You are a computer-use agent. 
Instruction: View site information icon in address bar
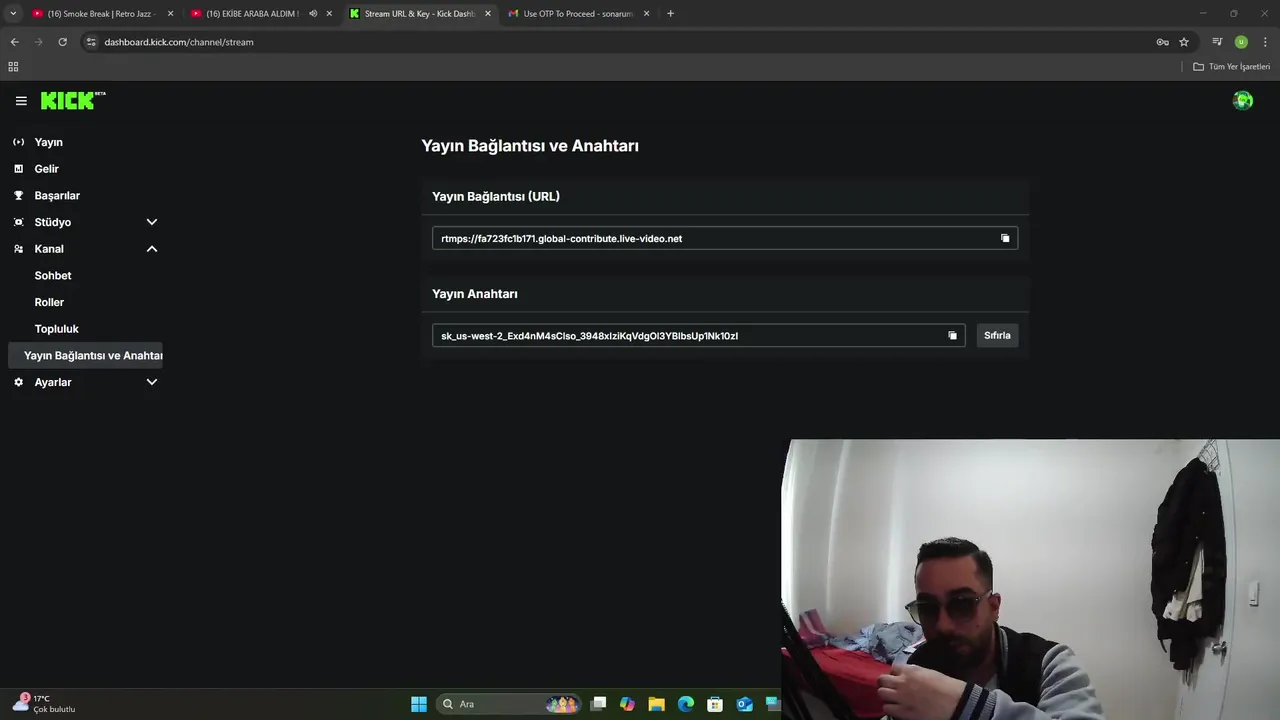click(91, 42)
